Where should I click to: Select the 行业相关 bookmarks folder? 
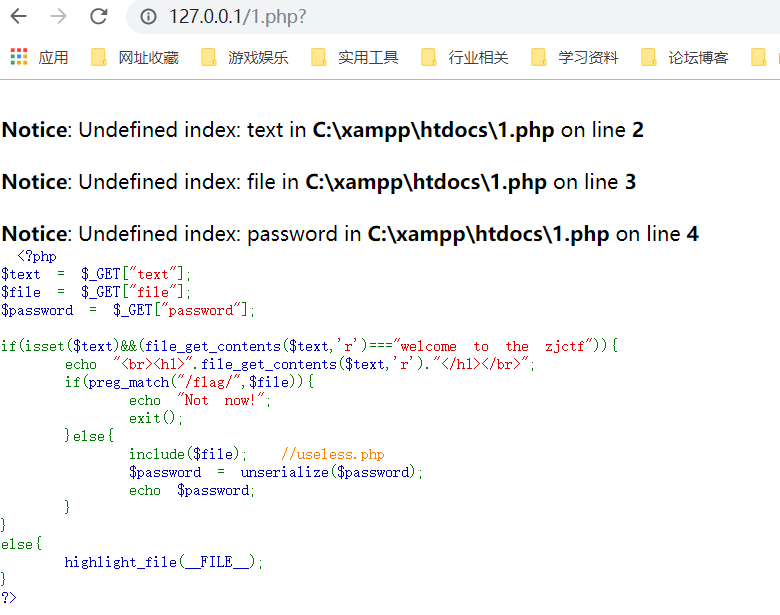coord(465,57)
